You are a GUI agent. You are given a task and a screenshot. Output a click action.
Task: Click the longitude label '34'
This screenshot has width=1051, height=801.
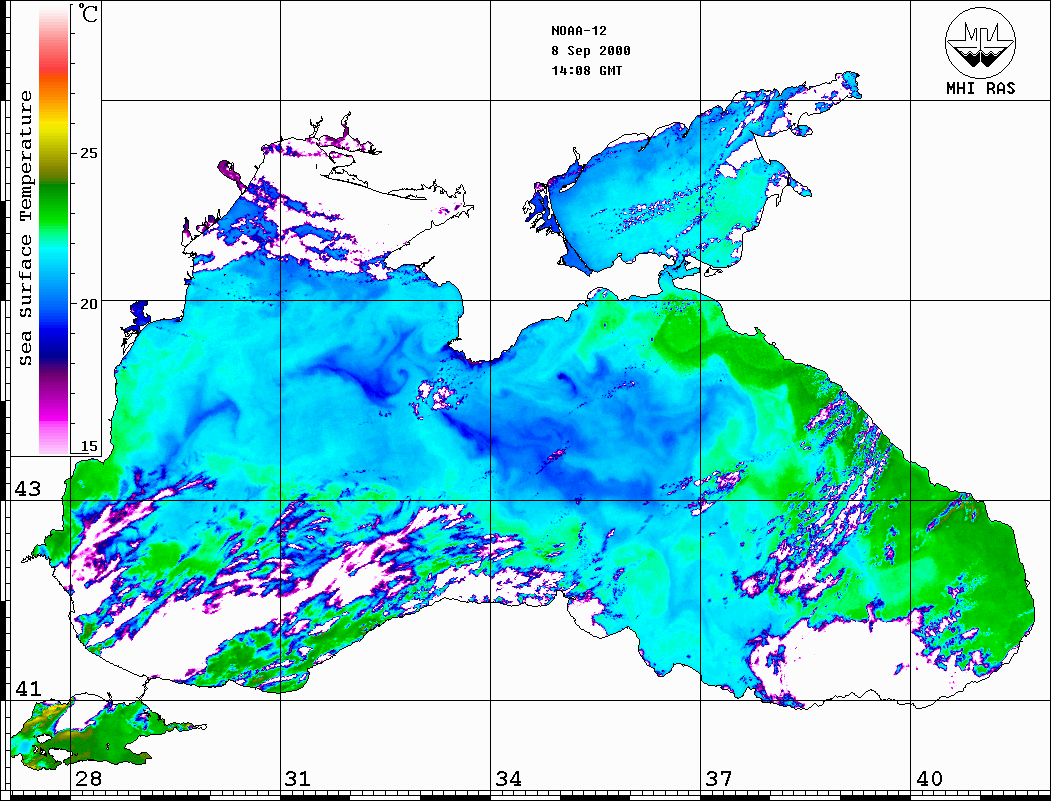pos(508,778)
